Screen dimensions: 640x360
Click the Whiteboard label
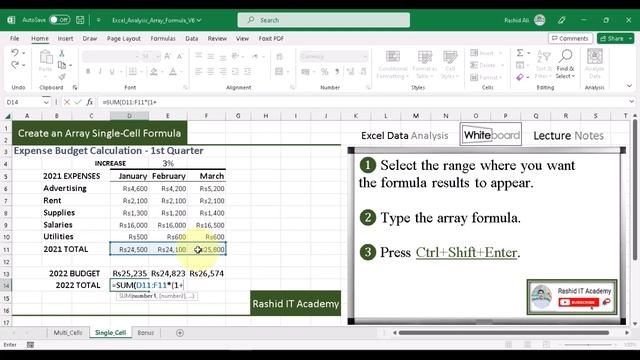[x=491, y=135]
